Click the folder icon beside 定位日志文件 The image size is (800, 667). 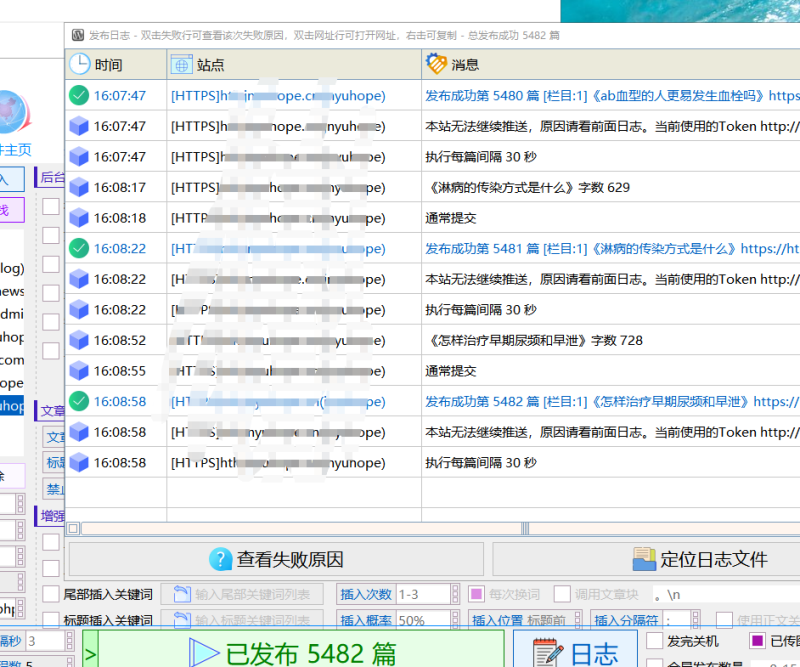click(644, 559)
